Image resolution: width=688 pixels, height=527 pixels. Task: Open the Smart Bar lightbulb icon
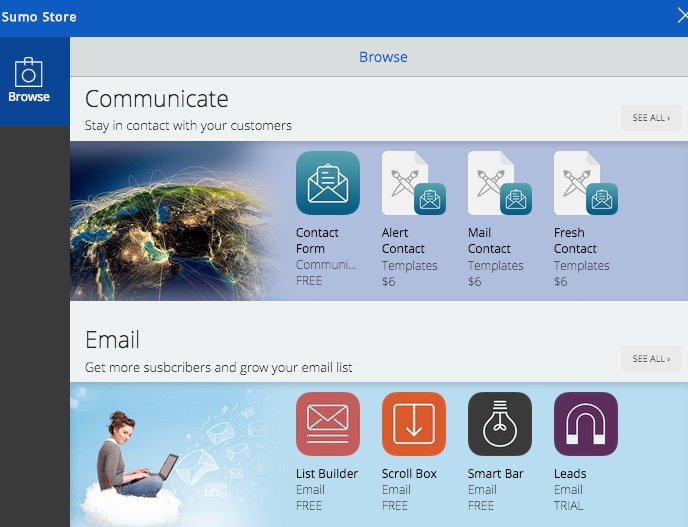(x=500, y=424)
